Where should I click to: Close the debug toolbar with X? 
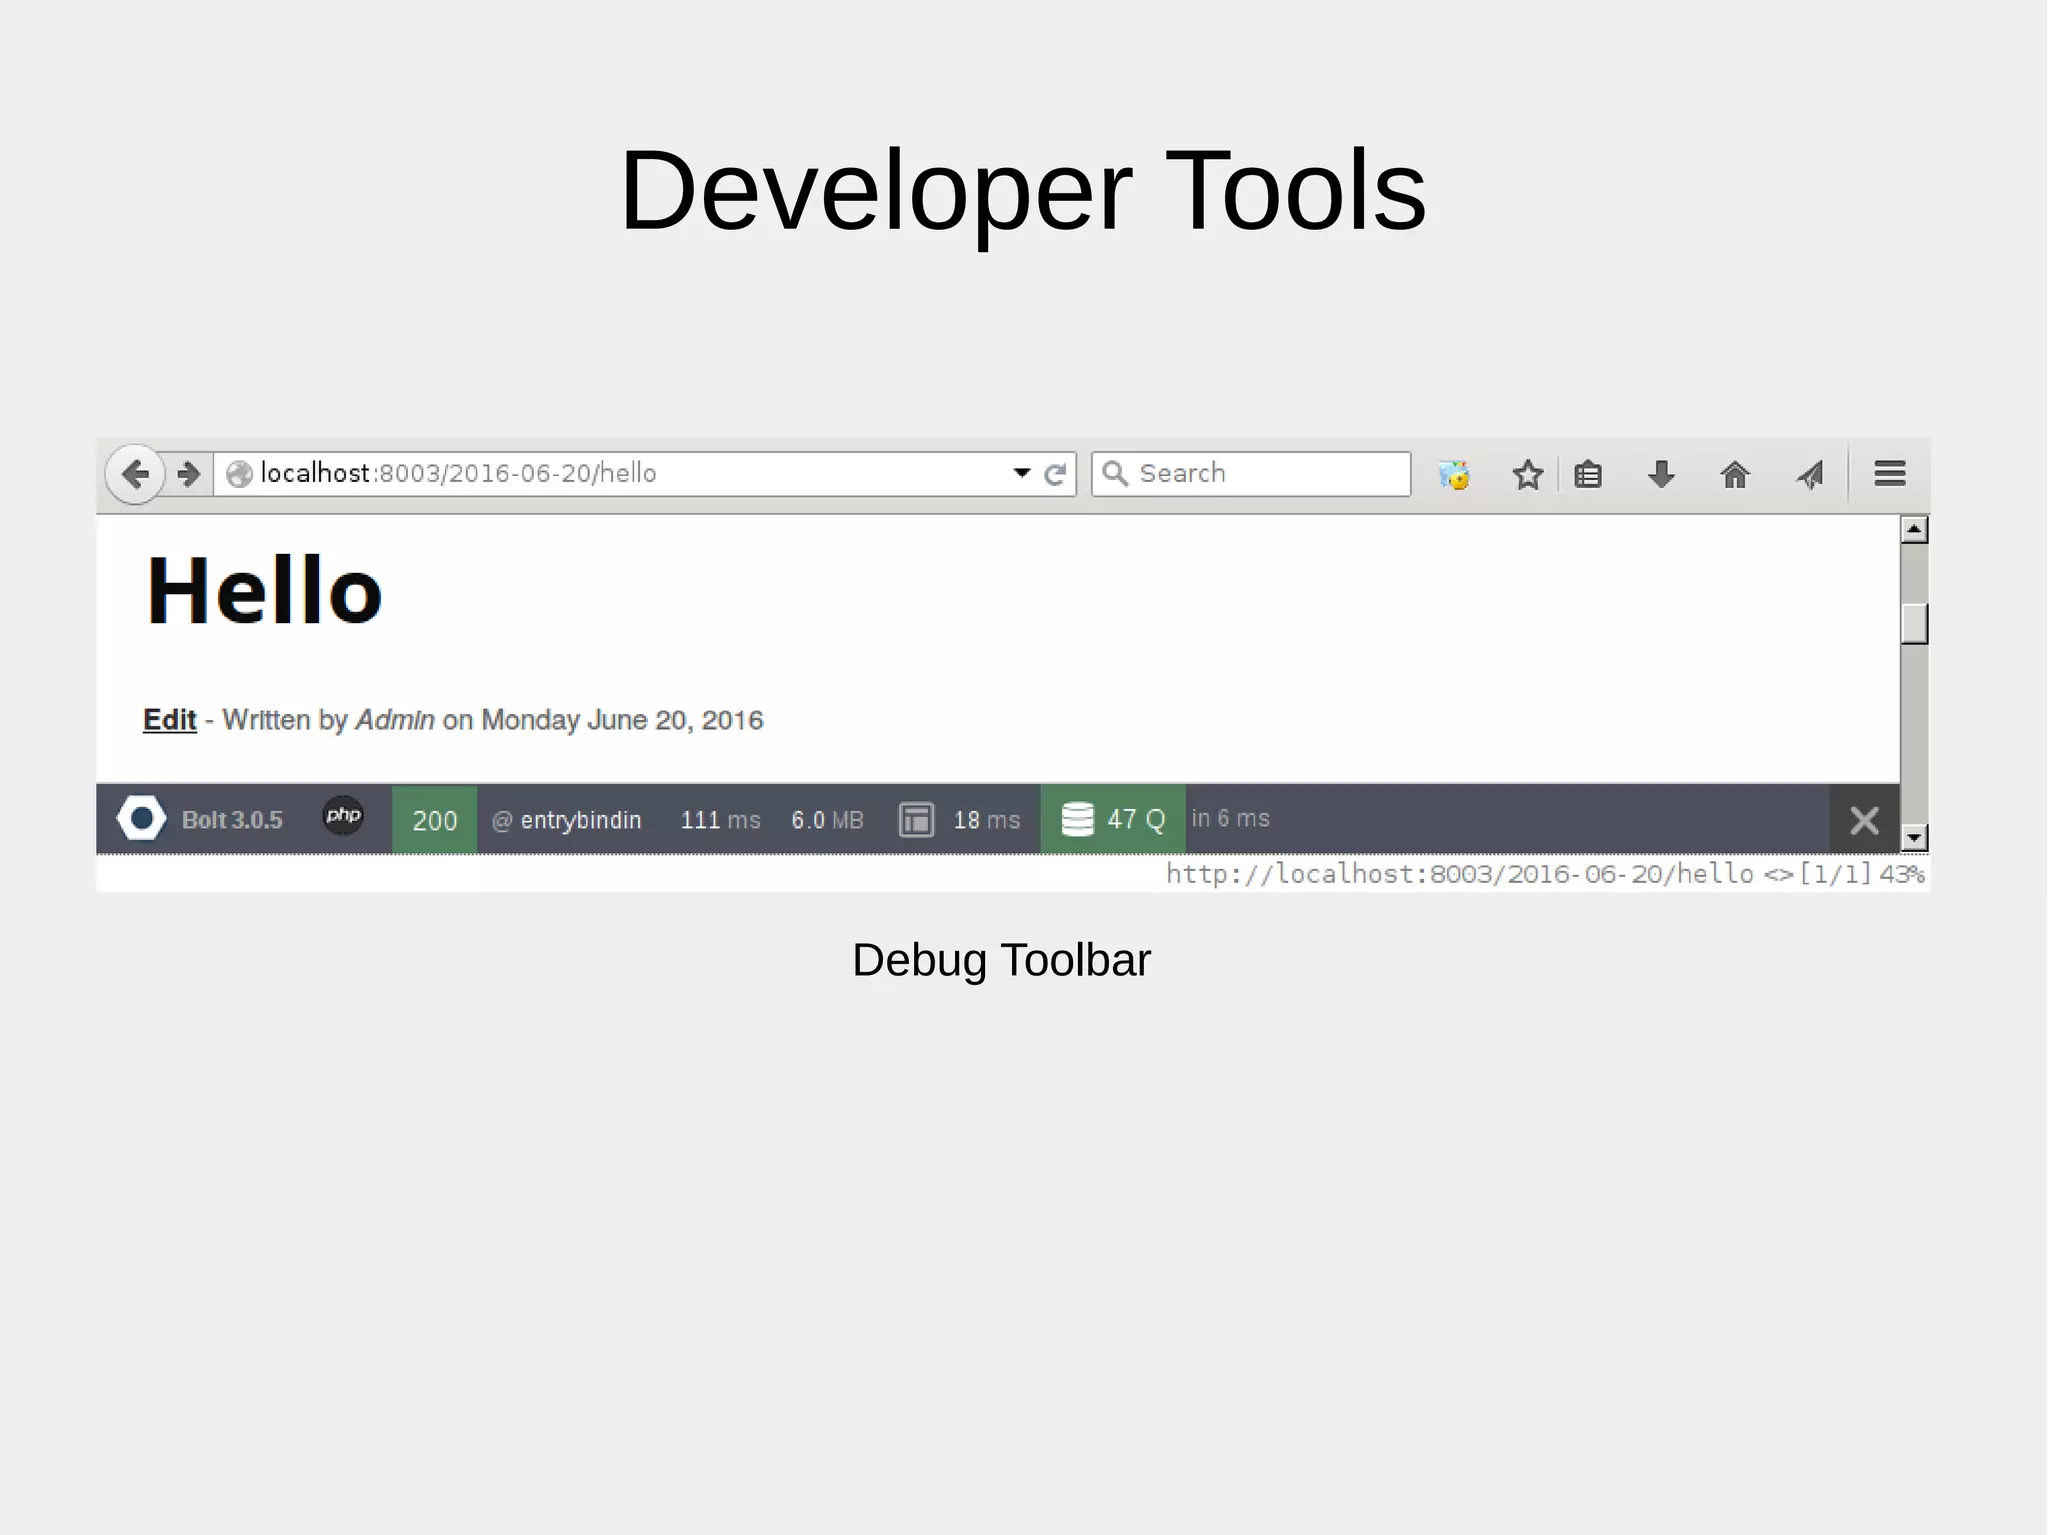(1864, 821)
